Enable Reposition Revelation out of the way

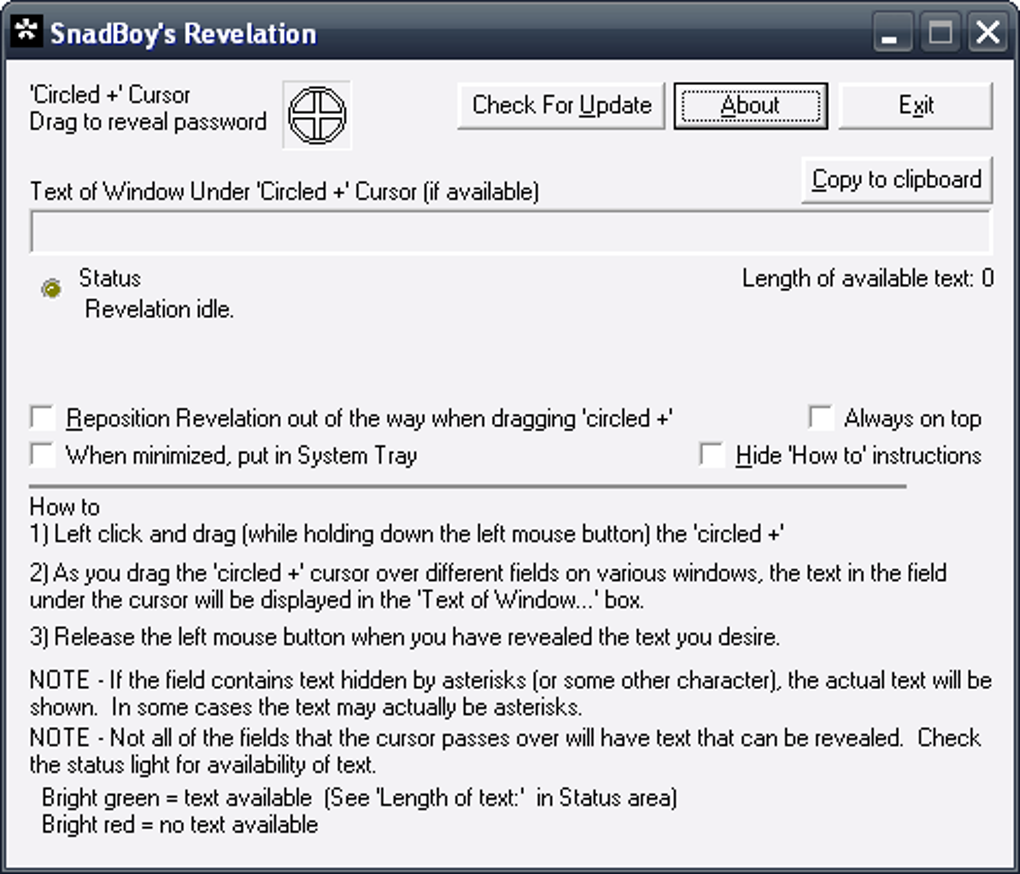click(43, 417)
